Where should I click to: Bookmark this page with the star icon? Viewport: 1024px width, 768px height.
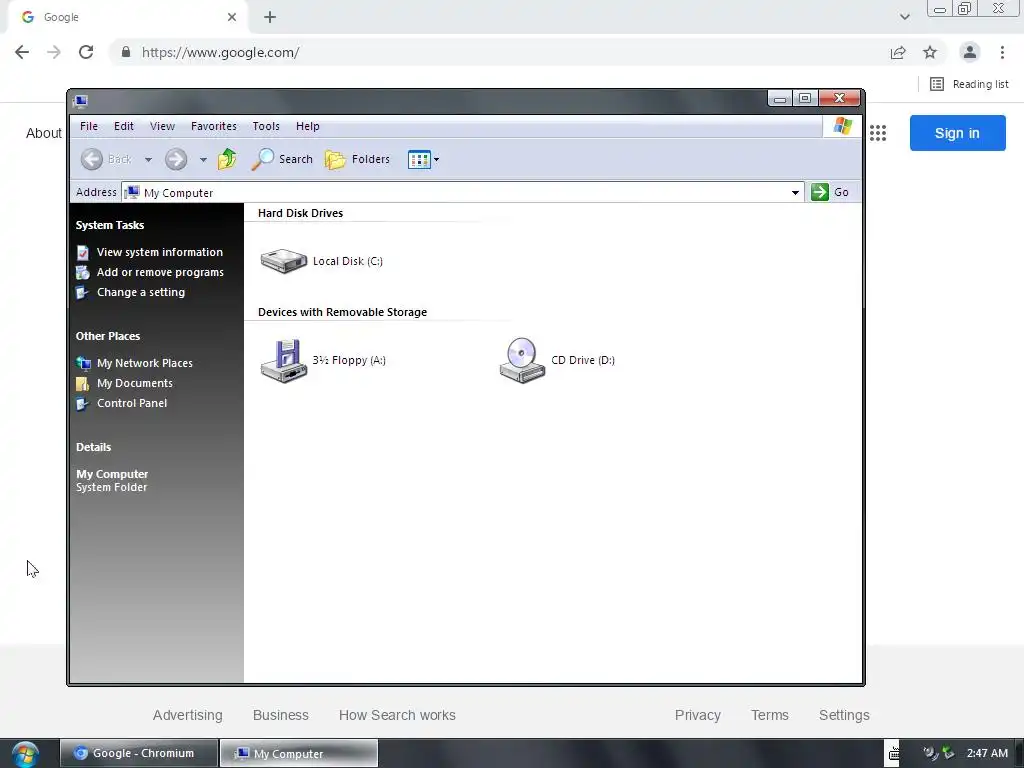930,52
